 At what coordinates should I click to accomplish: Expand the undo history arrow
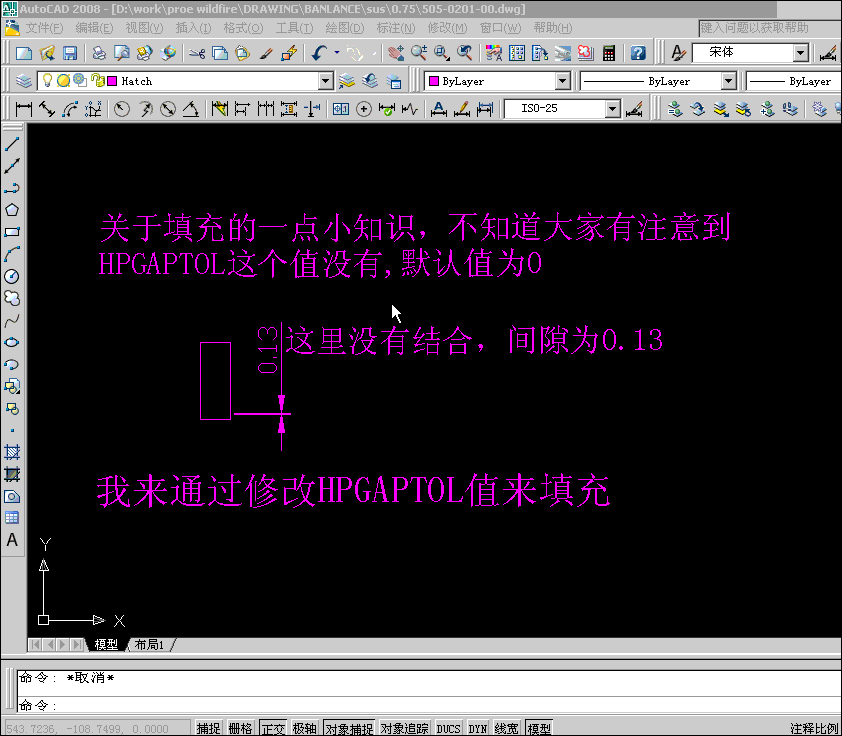click(337, 53)
